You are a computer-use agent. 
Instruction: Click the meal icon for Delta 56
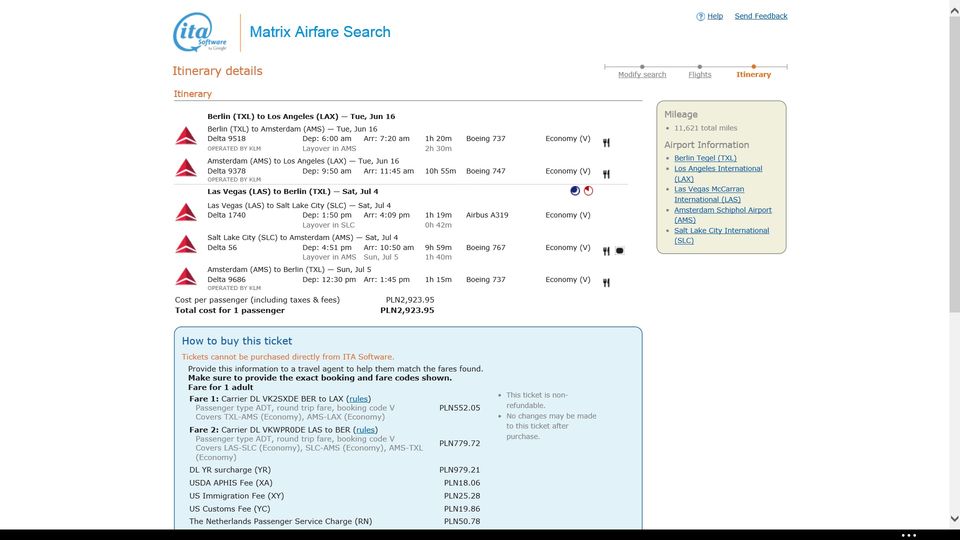(606, 251)
